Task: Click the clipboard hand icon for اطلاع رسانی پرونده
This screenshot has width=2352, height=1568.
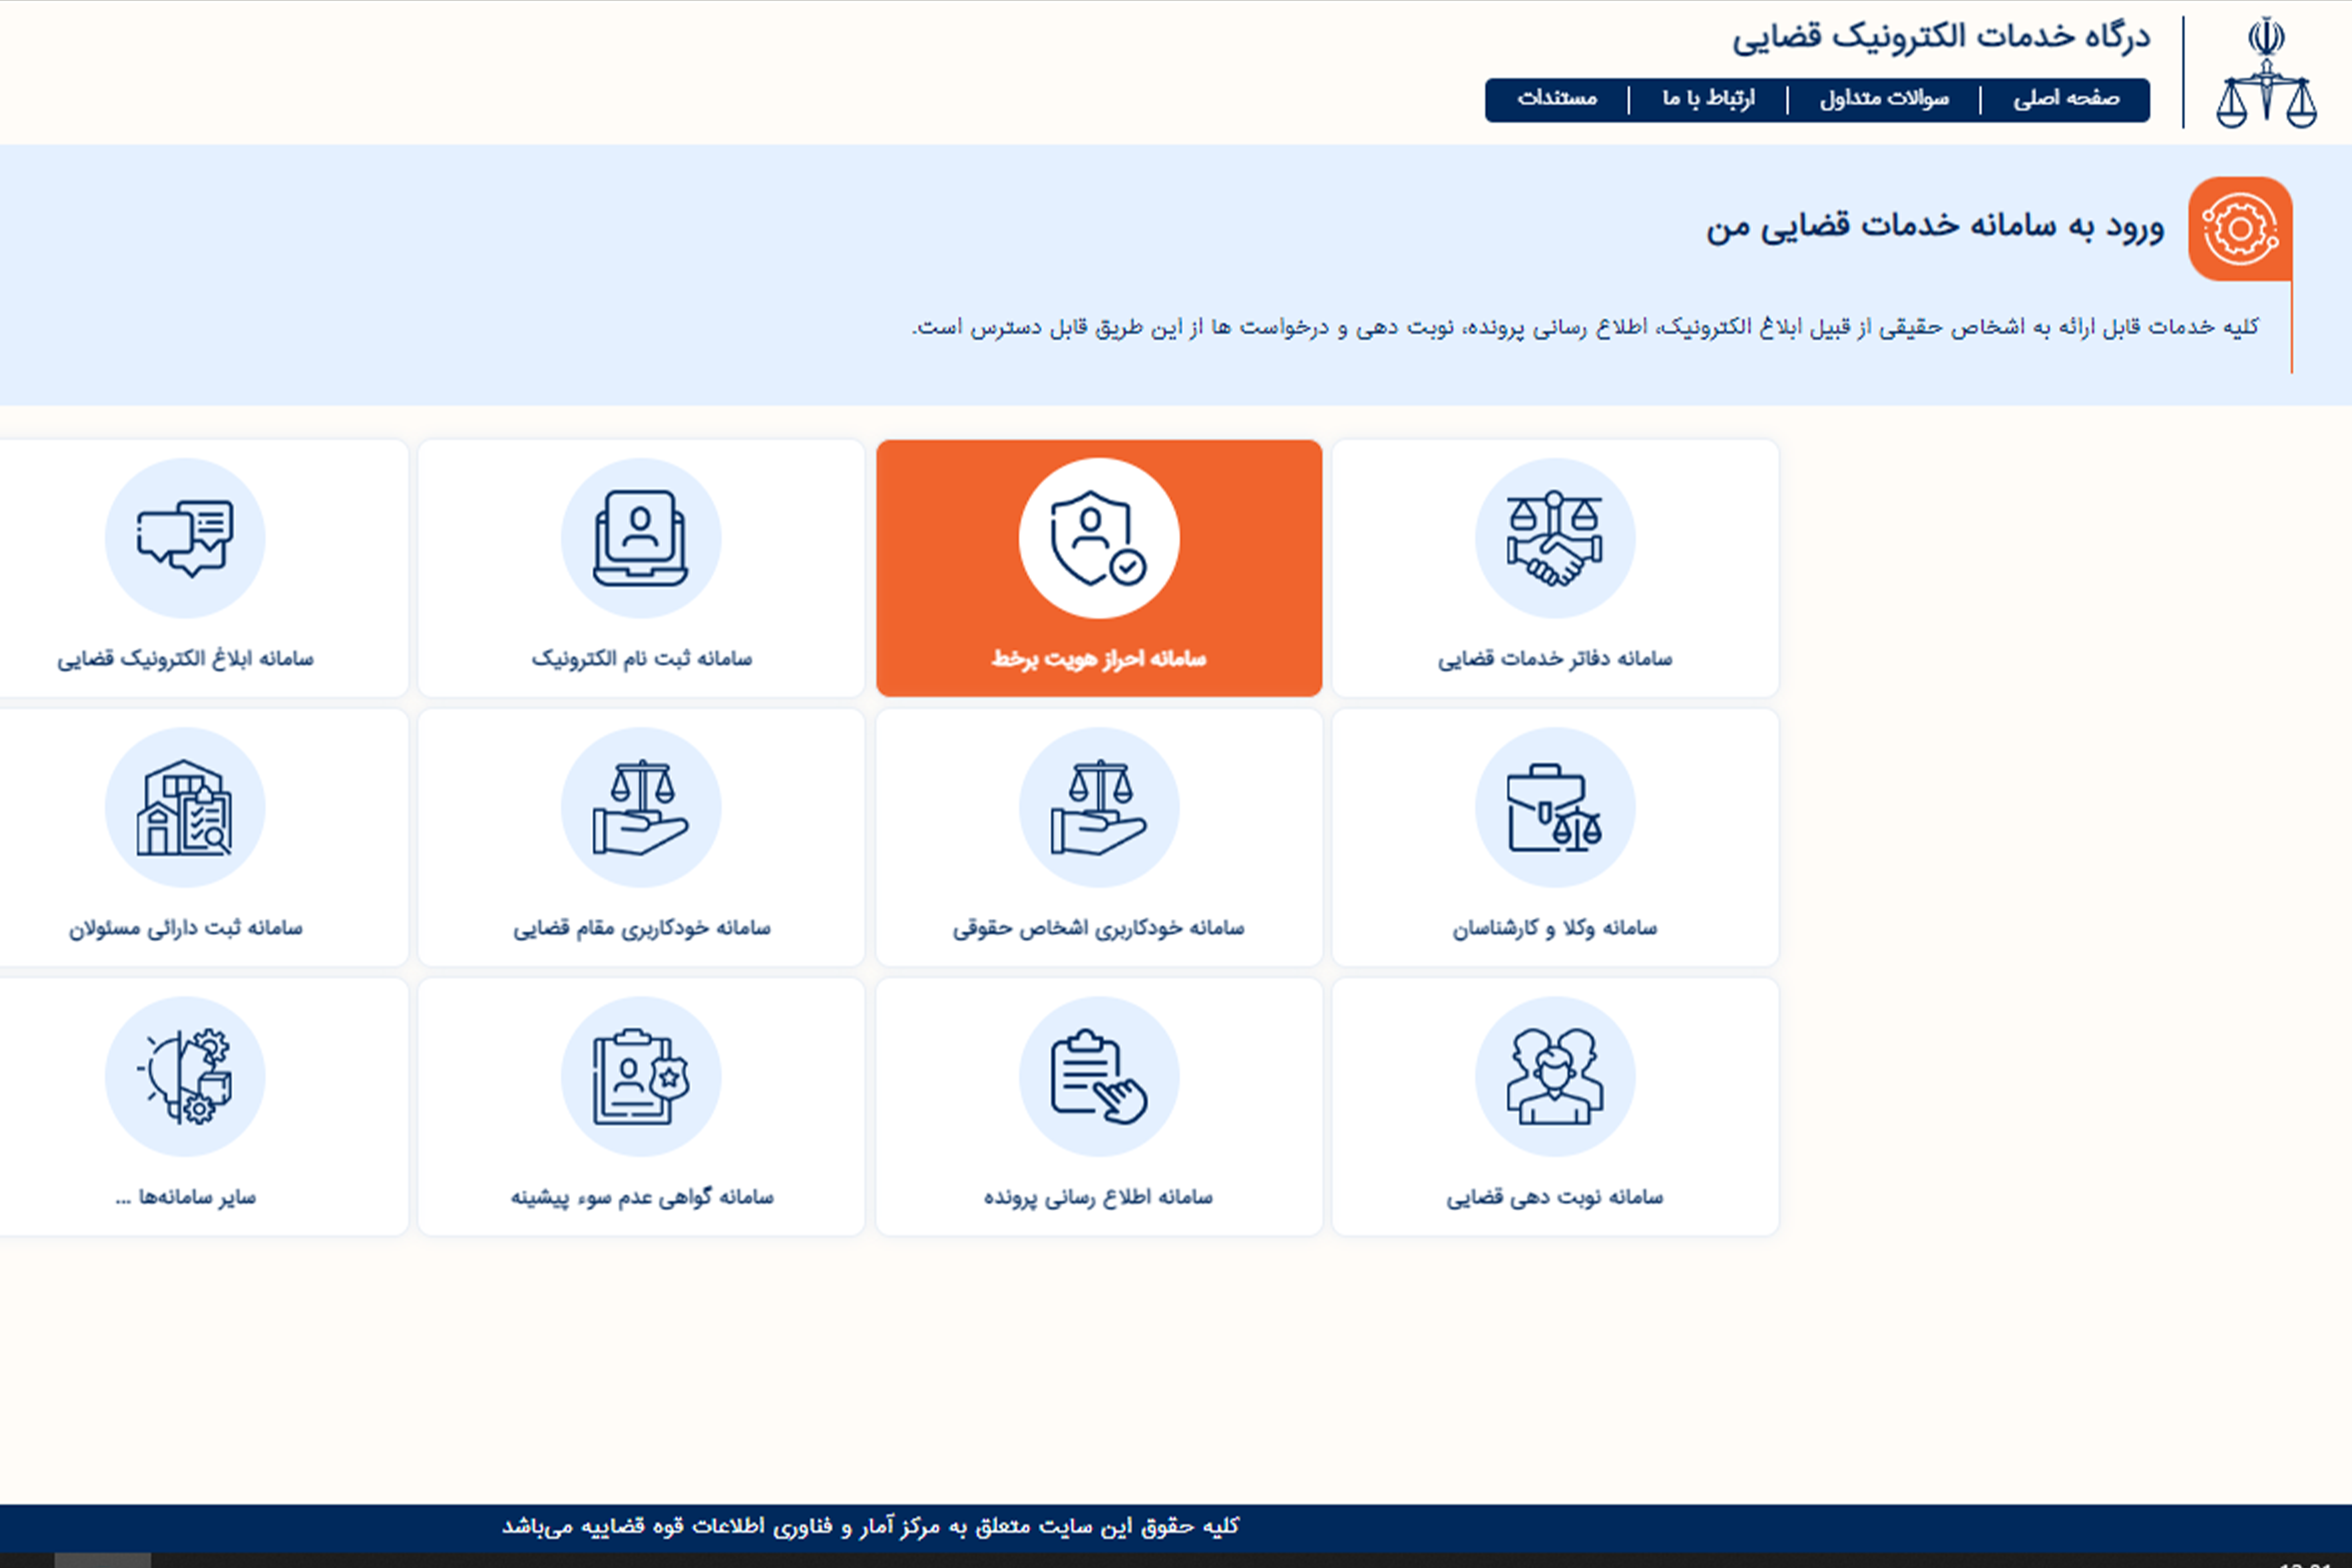Action: click(x=1099, y=1076)
